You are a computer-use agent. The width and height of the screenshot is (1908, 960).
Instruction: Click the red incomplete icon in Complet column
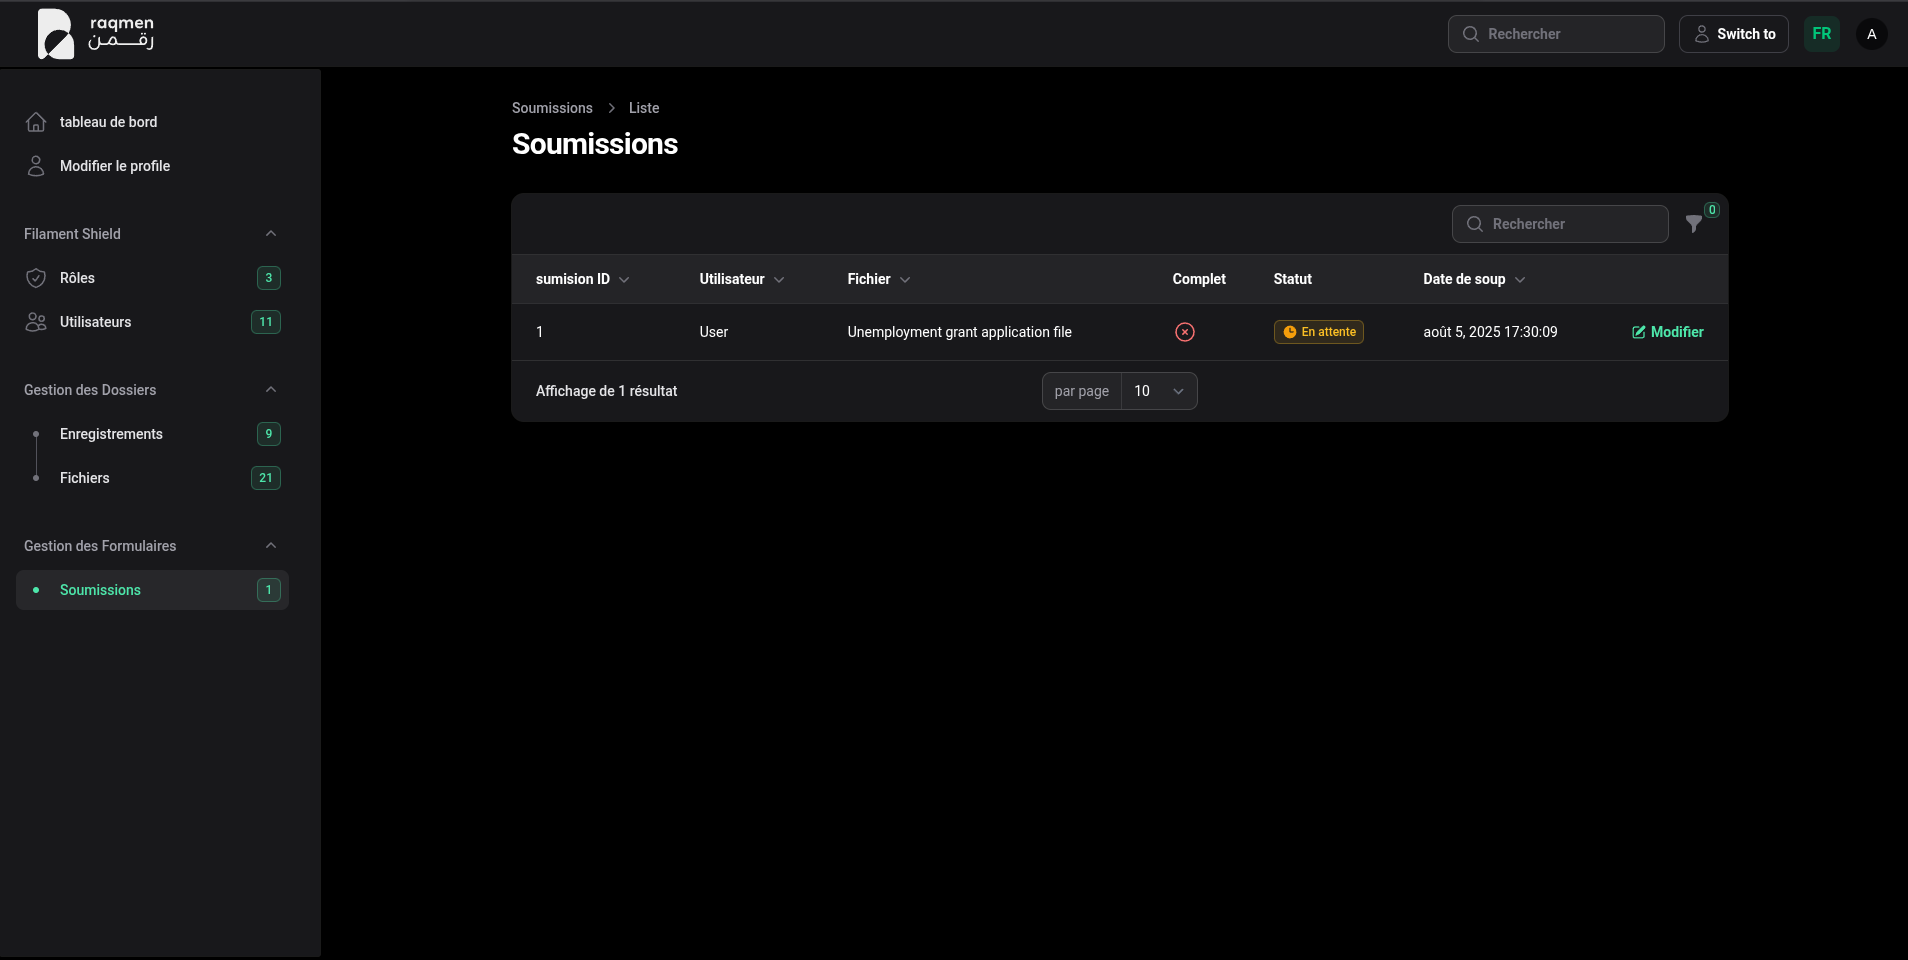coord(1183,331)
